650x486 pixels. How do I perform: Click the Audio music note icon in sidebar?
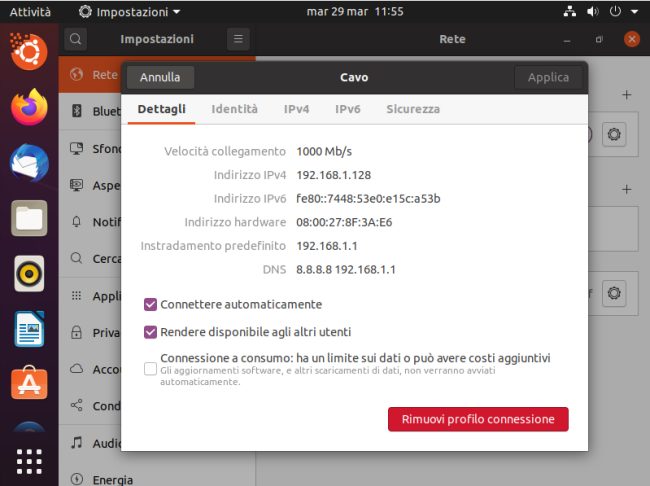tap(77, 442)
